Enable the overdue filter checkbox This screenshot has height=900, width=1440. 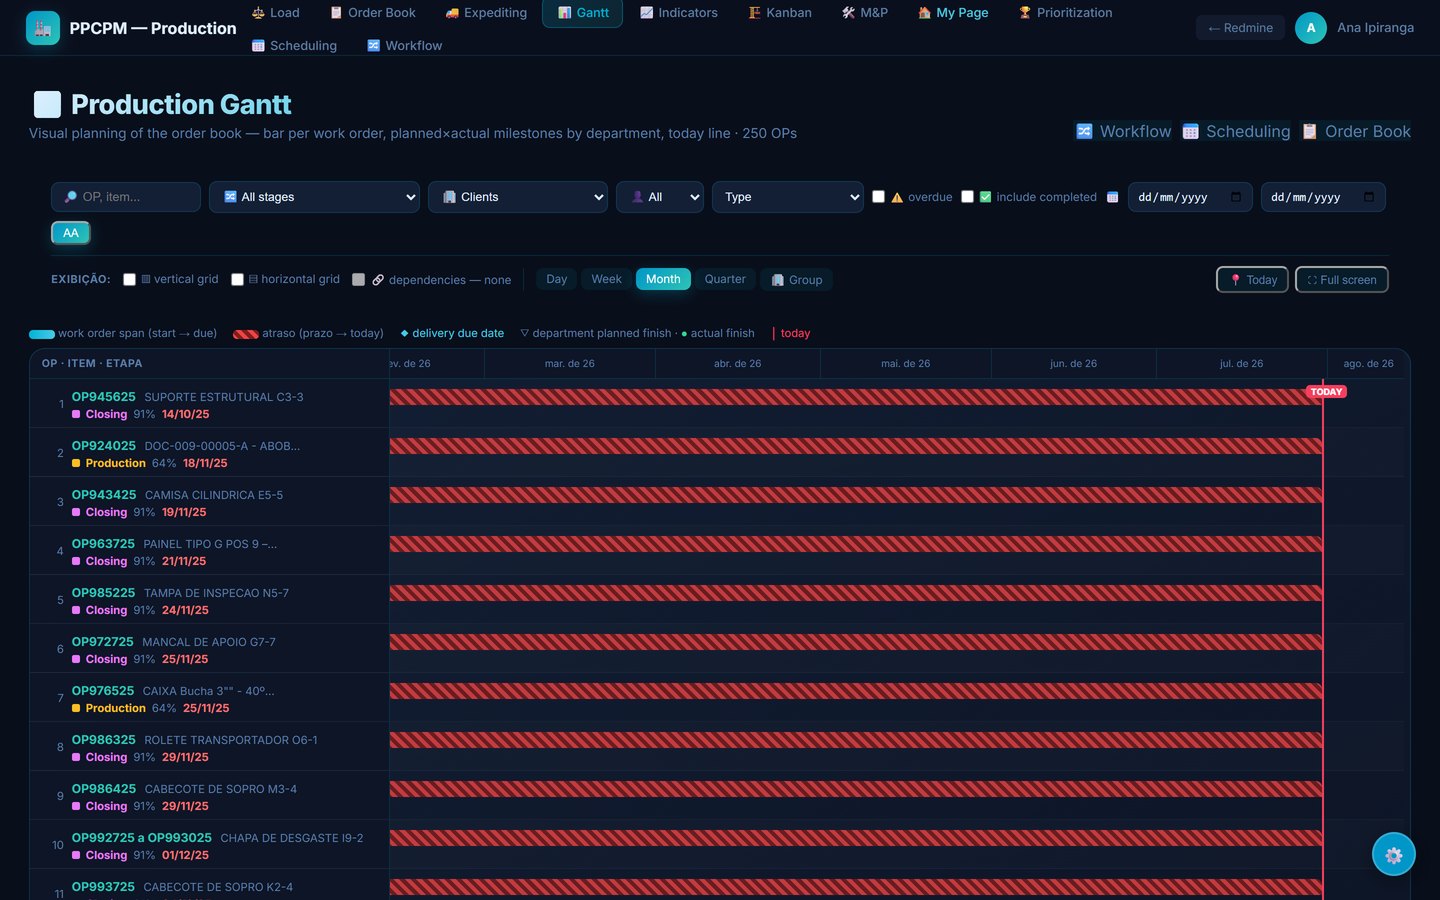pos(878,197)
